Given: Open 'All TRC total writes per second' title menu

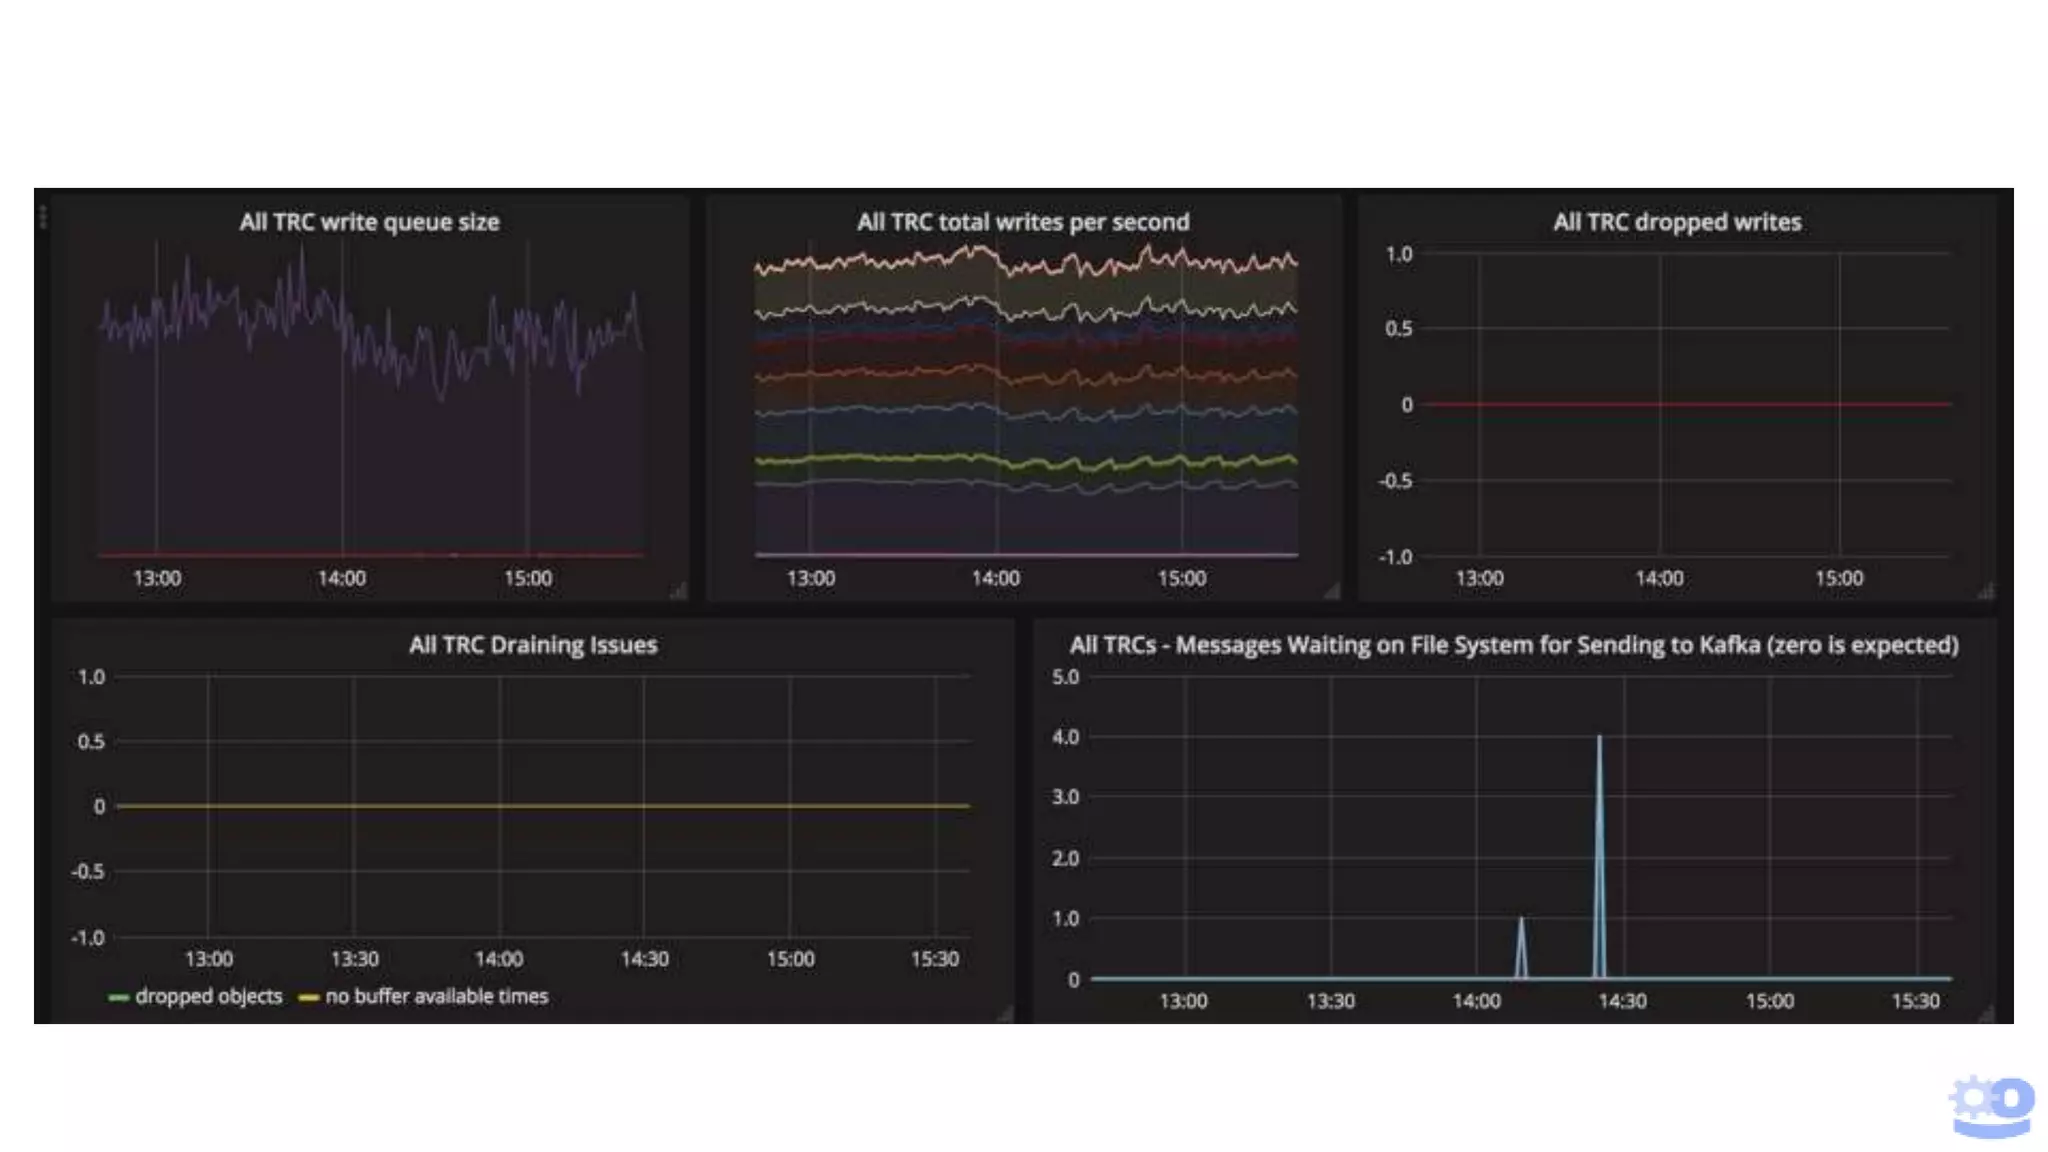Looking at the screenshot, I should click(1022, 222).
